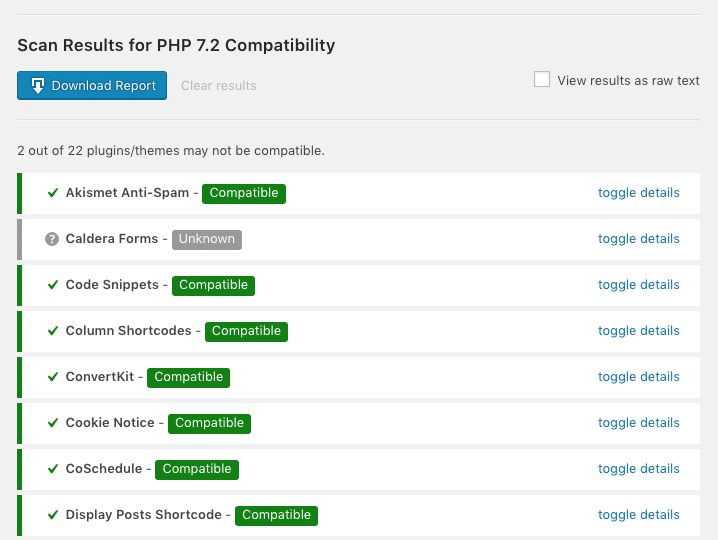Click the green checkmark beside Akismet Anti-Spam
The image size is (718, 540).
[x=53, y=193]
